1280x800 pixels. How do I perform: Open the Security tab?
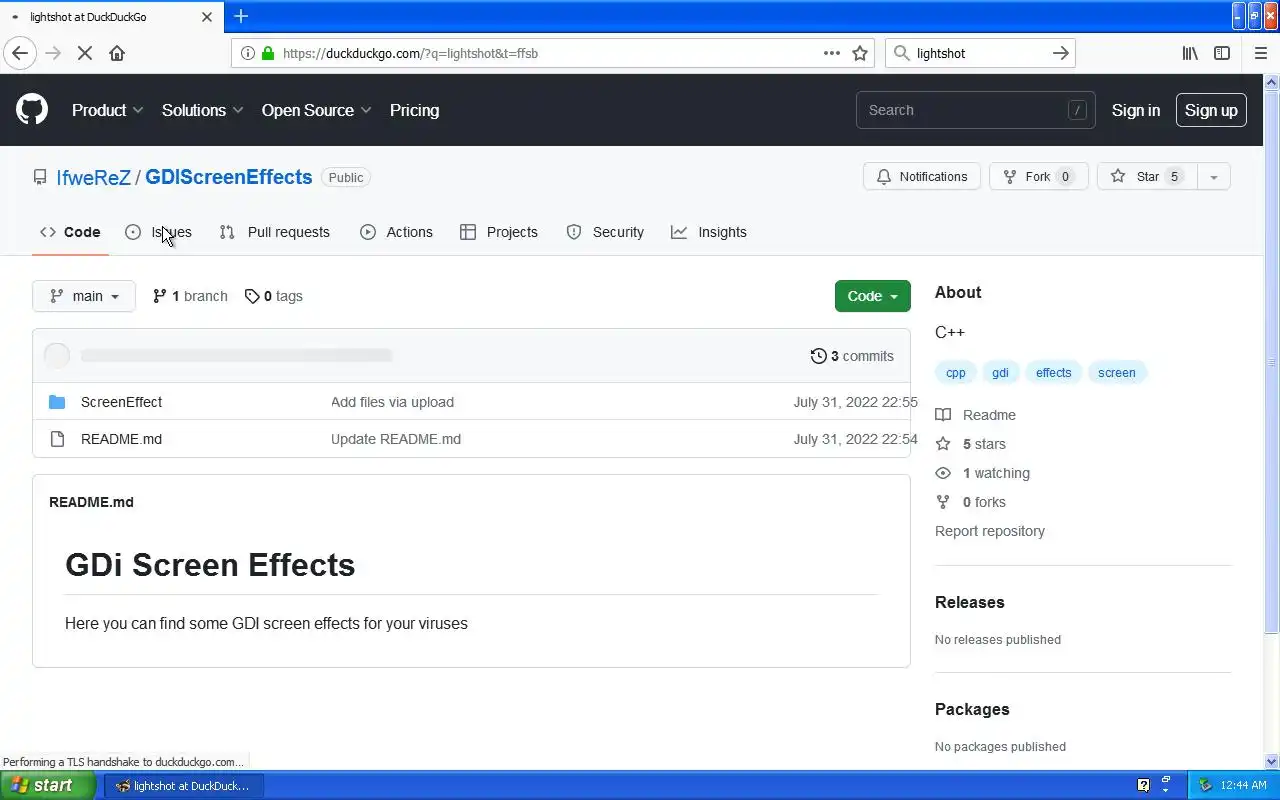pyautogui.click(x=605, y=232)
